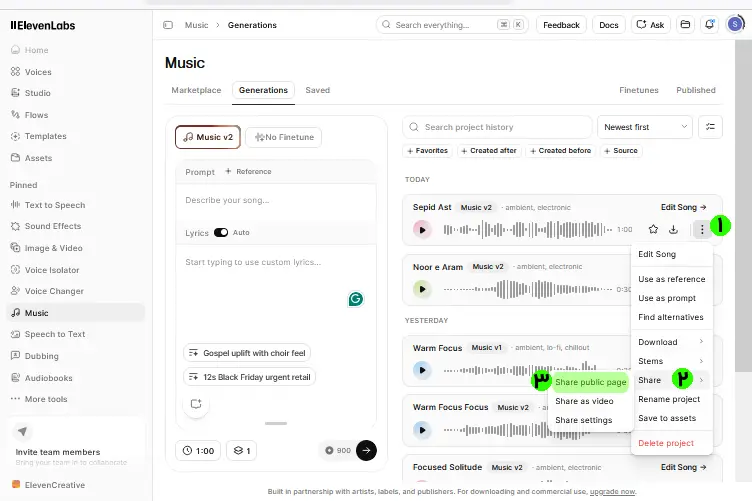The height and width of the screenshot is (501, 752).
Task: Open Templates in sidebar
Action: click(38, 136)
